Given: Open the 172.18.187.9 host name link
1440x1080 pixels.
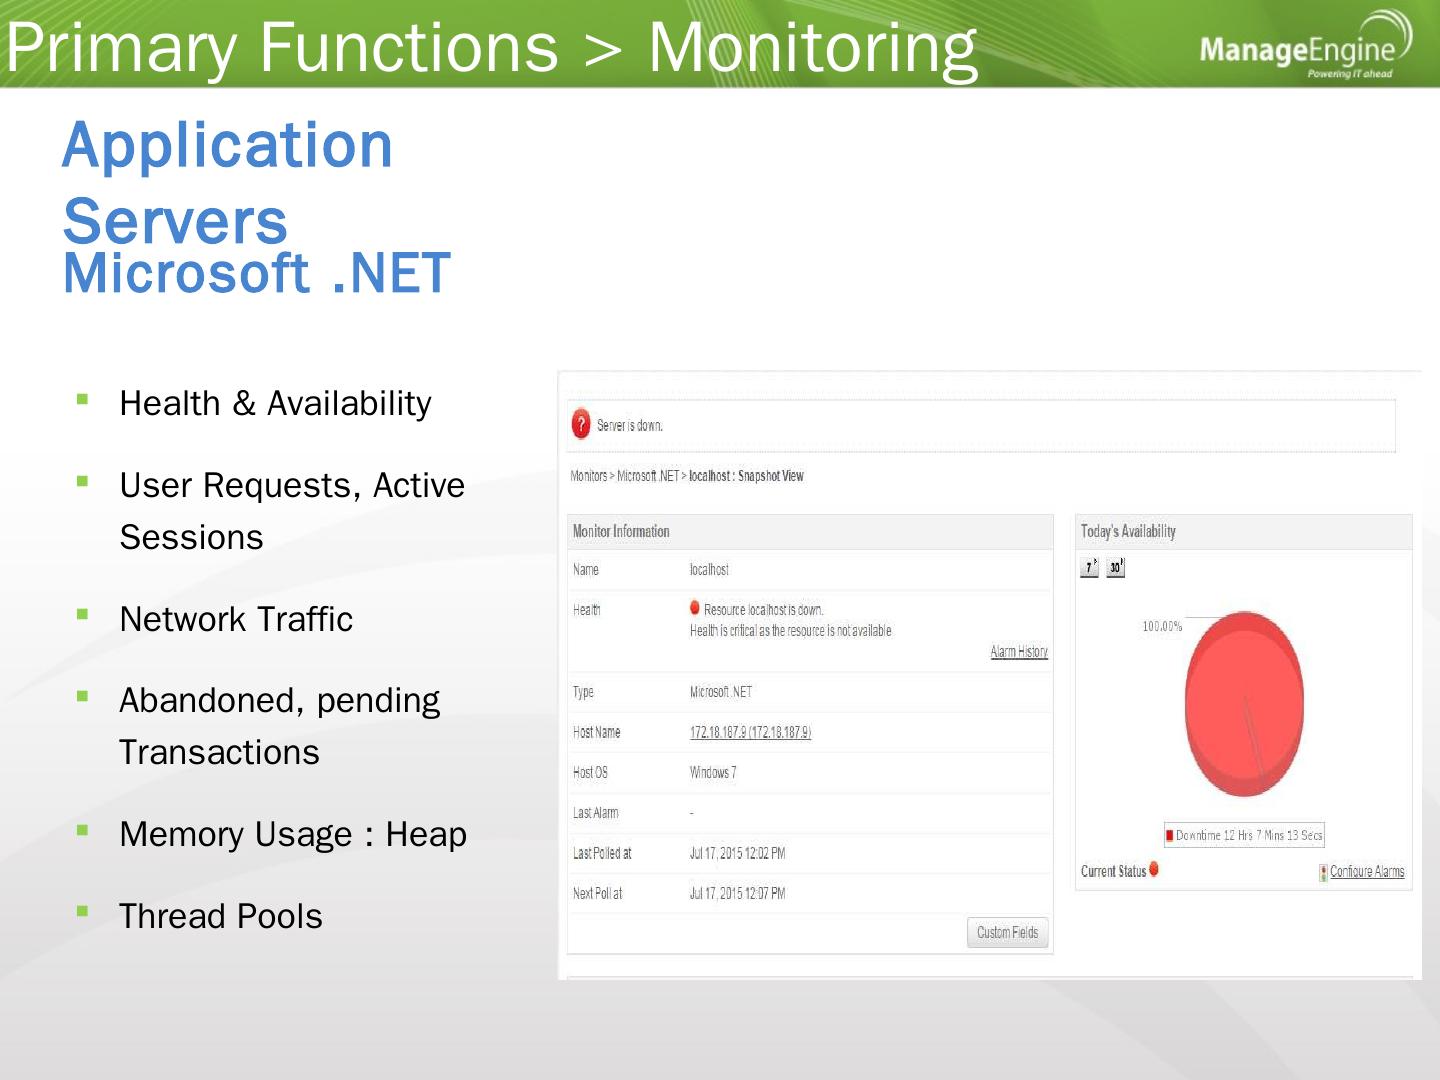Looking at the screenshot, I should click(750, 733).
